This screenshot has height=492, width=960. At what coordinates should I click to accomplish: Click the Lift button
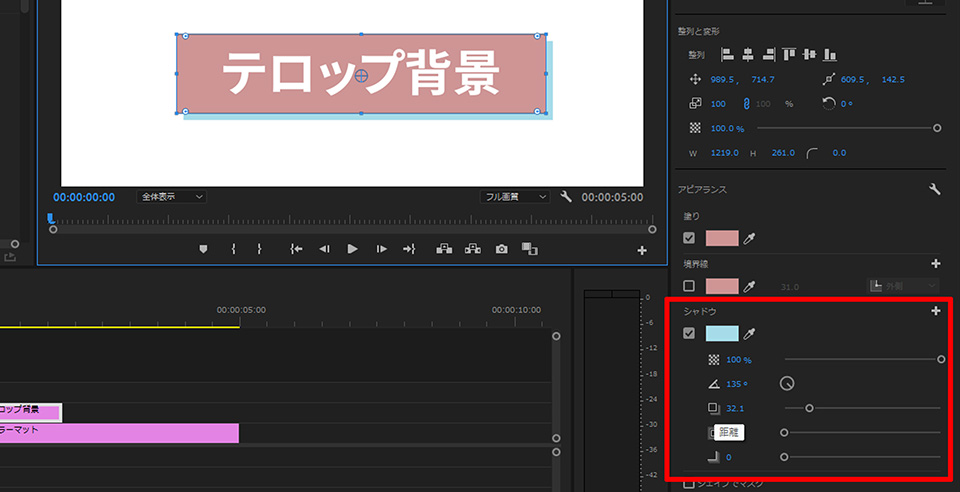point(444,249)
